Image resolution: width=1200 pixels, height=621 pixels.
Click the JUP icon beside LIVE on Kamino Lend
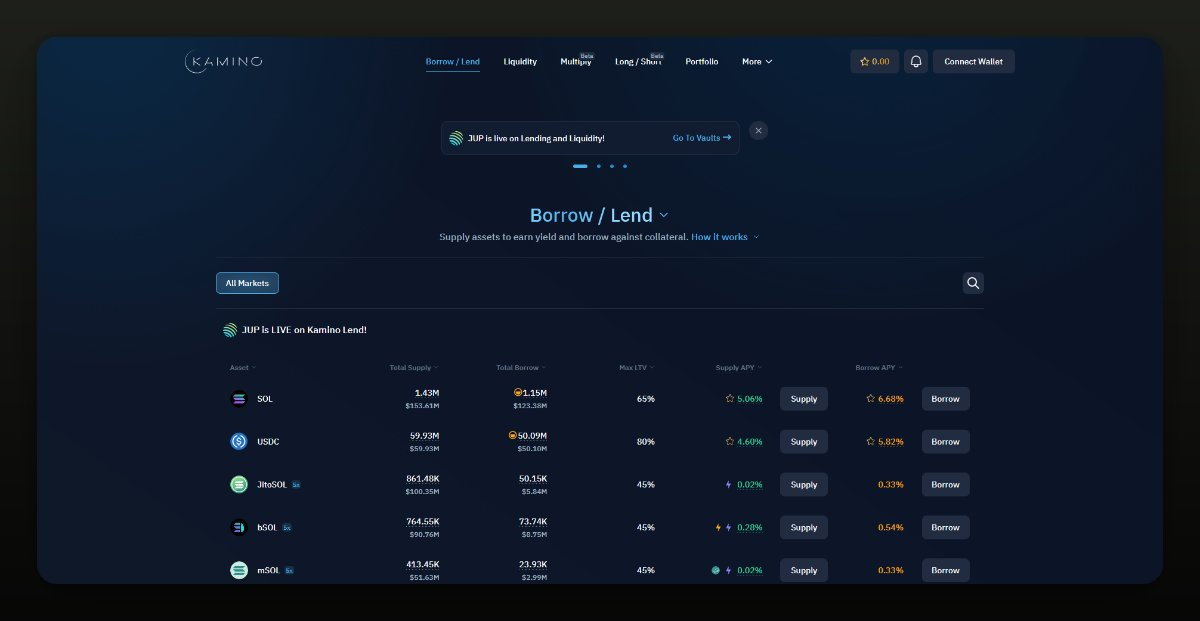coord(230,330)
